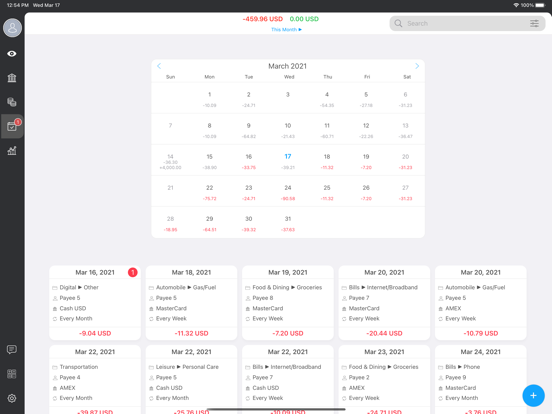Image resolution: width=552 pixels, height=414 pixels.
Task: Click MasterCard on Mar 18 card
Action: [171, 308]
